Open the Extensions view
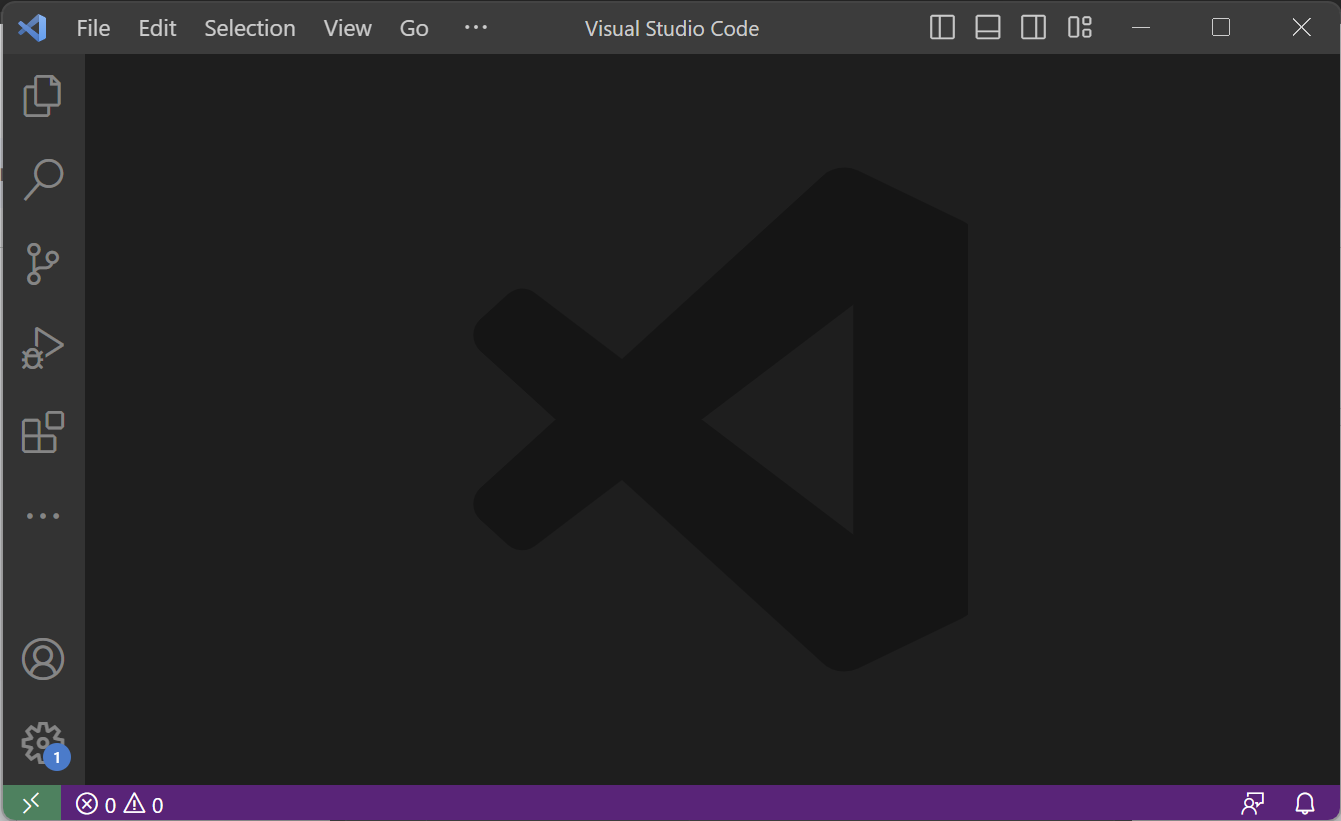This screenshot has width=1341, height=821. pyautogui.click(x=42, y=432)
